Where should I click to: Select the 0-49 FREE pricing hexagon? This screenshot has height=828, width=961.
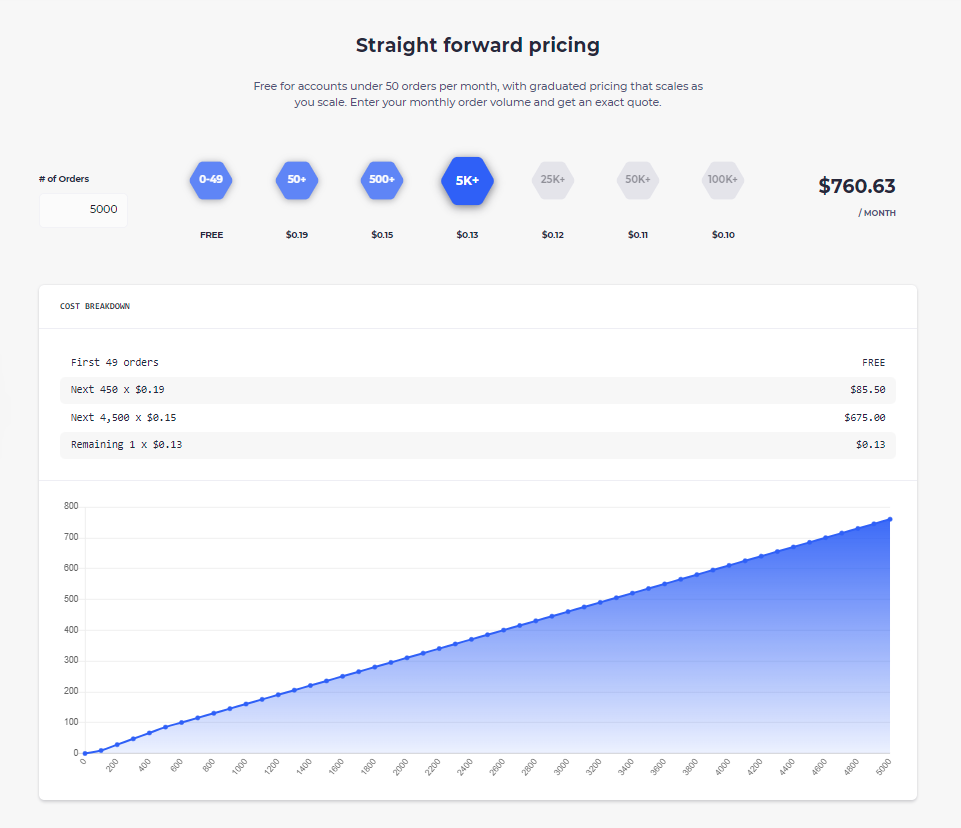pyautogui.click(x=211, y=180)
